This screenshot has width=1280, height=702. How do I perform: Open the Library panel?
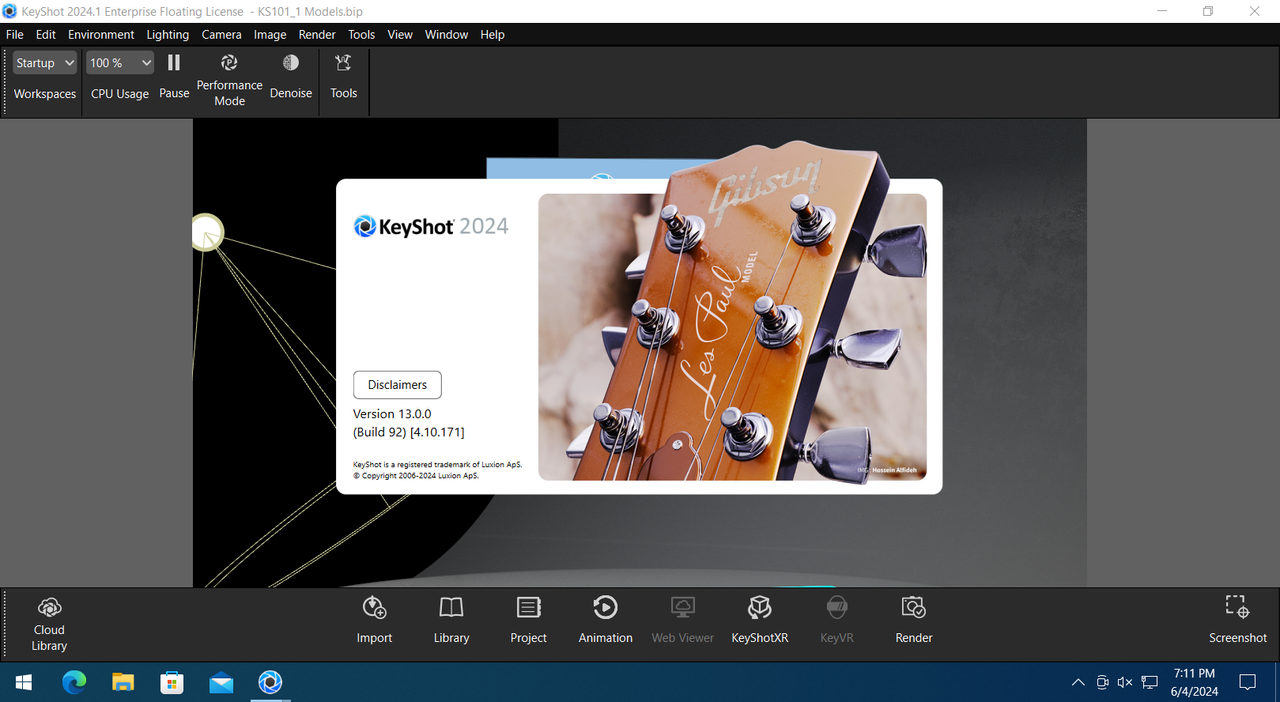point(451,620)
